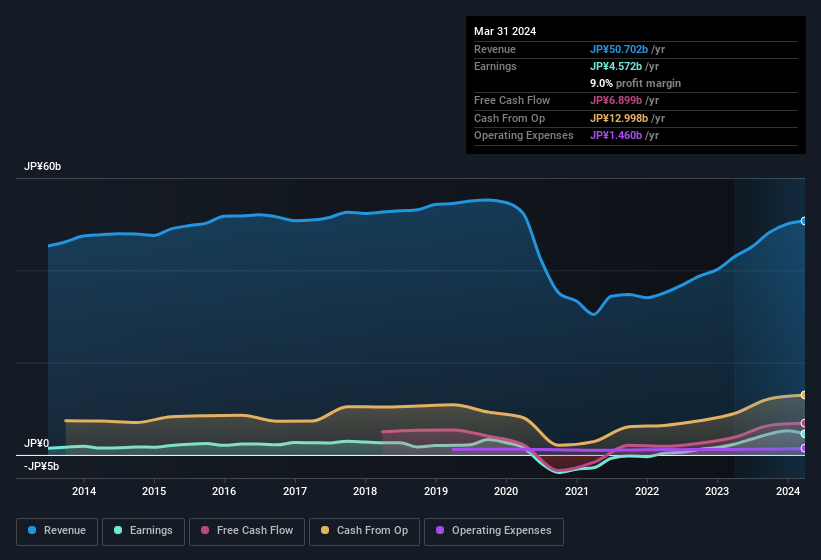Select the 2017 year label on the timeline

295,491
